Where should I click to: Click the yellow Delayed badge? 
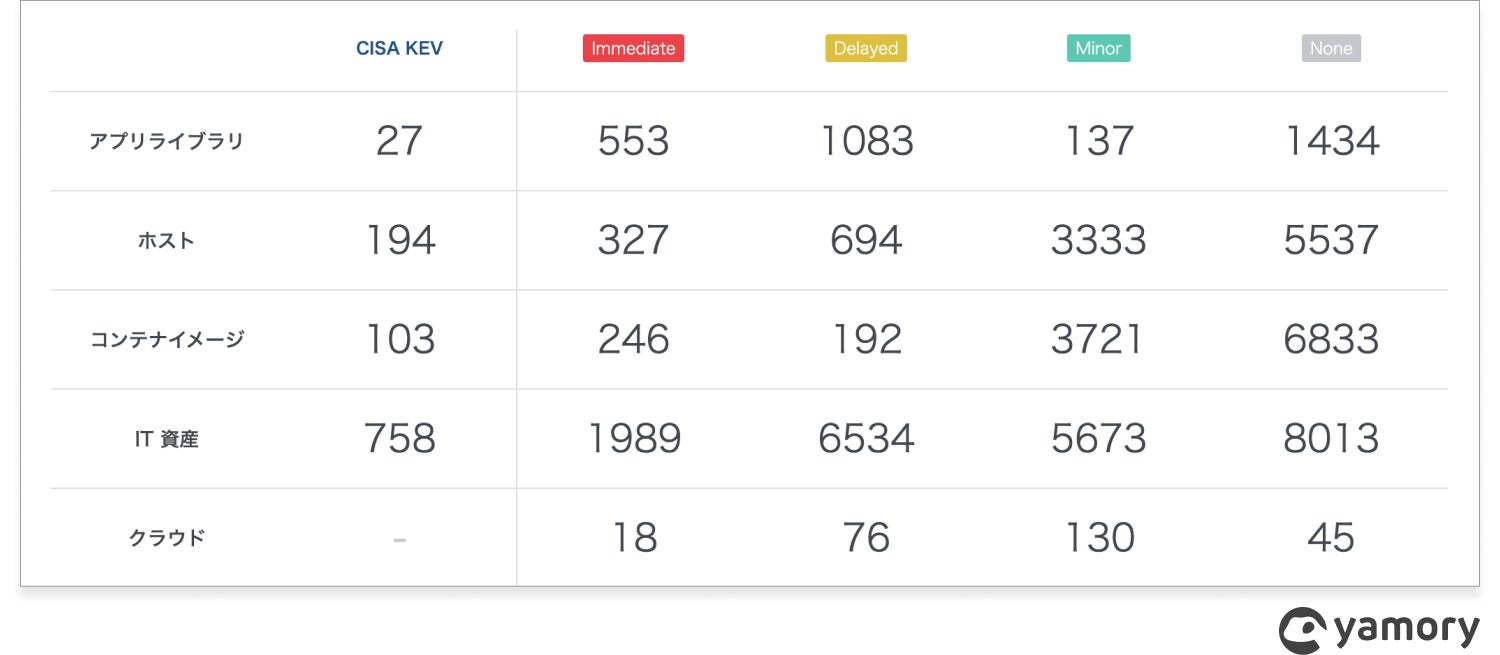866,48
